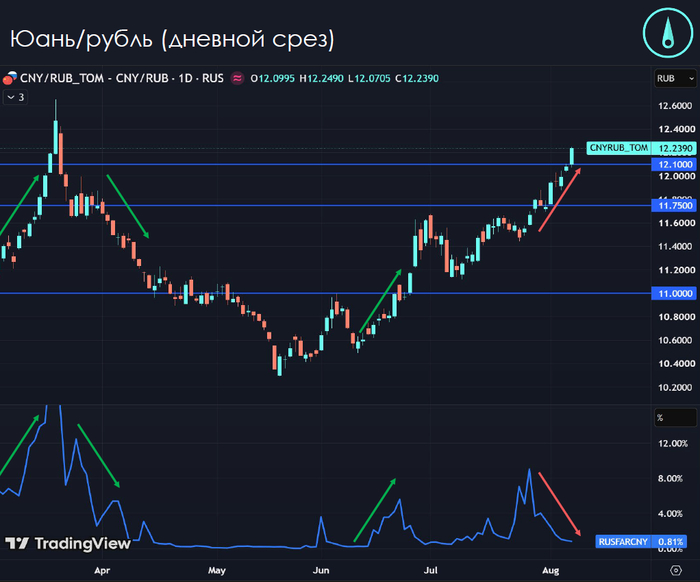
Task: Click the high value H12.2490
Action: 321,79
